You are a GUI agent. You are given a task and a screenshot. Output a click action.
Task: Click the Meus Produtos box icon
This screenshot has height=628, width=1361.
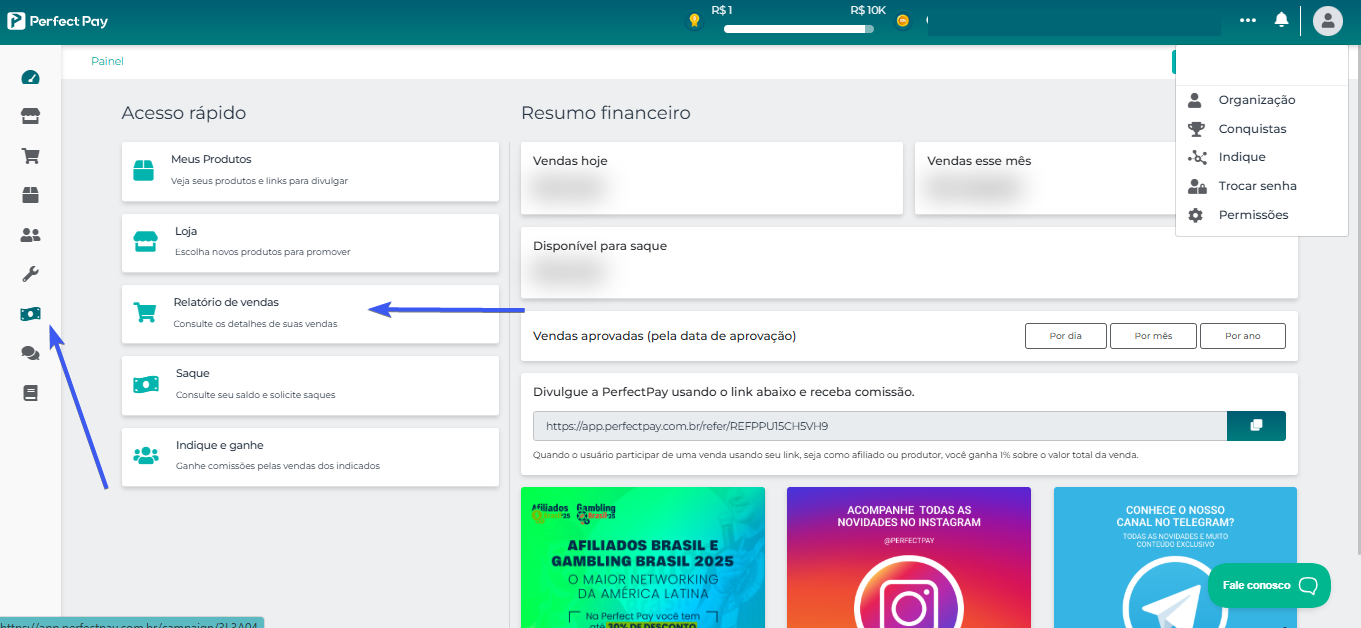pyautogui.click(x=144, y=170)
